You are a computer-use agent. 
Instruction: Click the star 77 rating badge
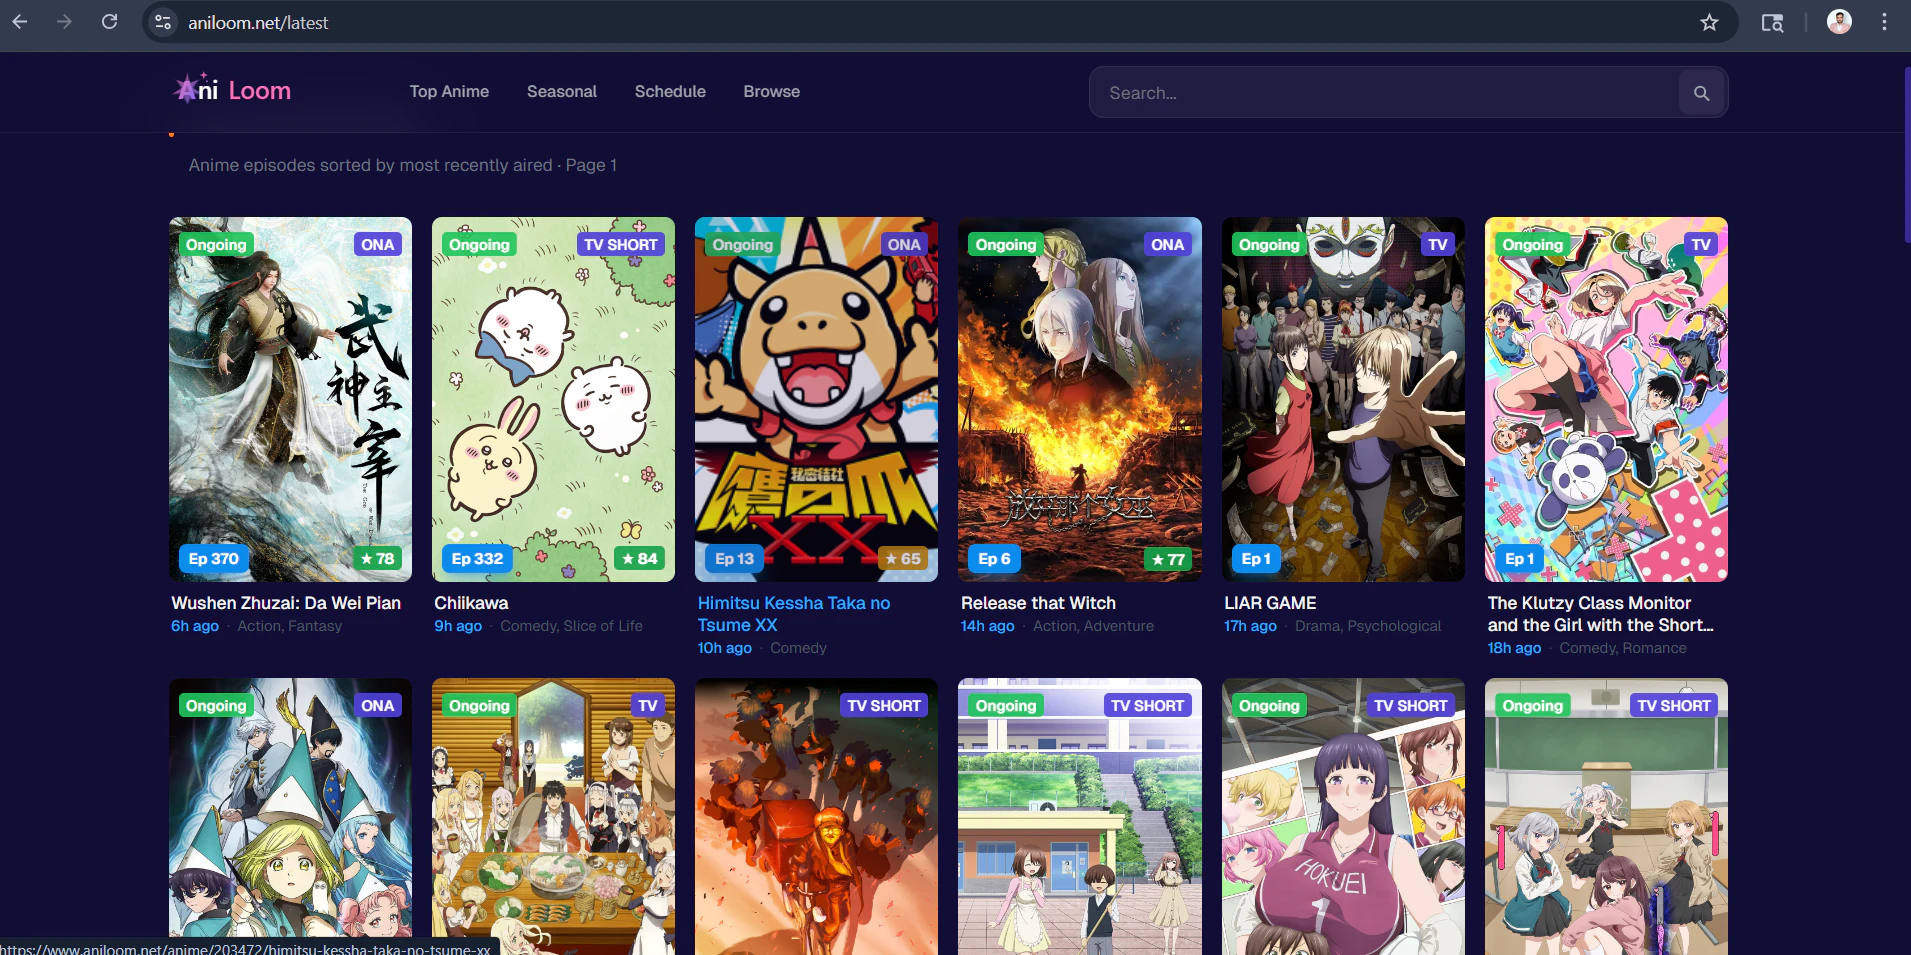pos(1167,559)
